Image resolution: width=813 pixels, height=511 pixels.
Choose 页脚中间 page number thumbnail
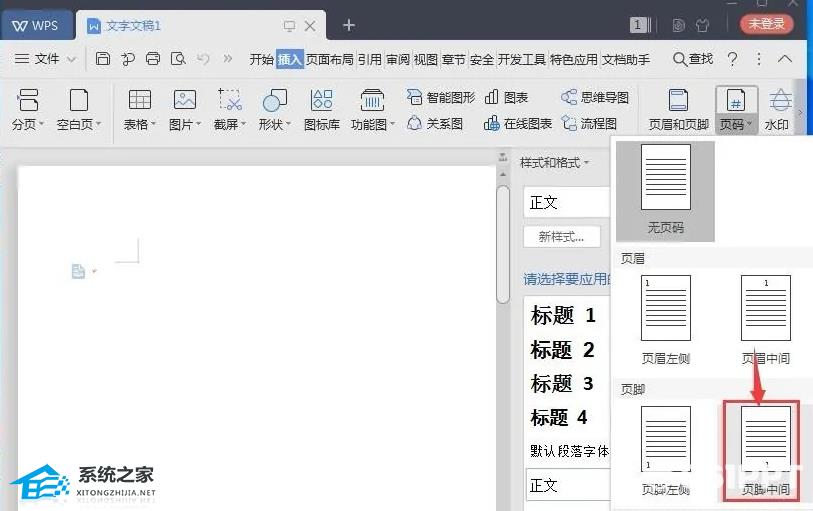(x=766, y=438)
